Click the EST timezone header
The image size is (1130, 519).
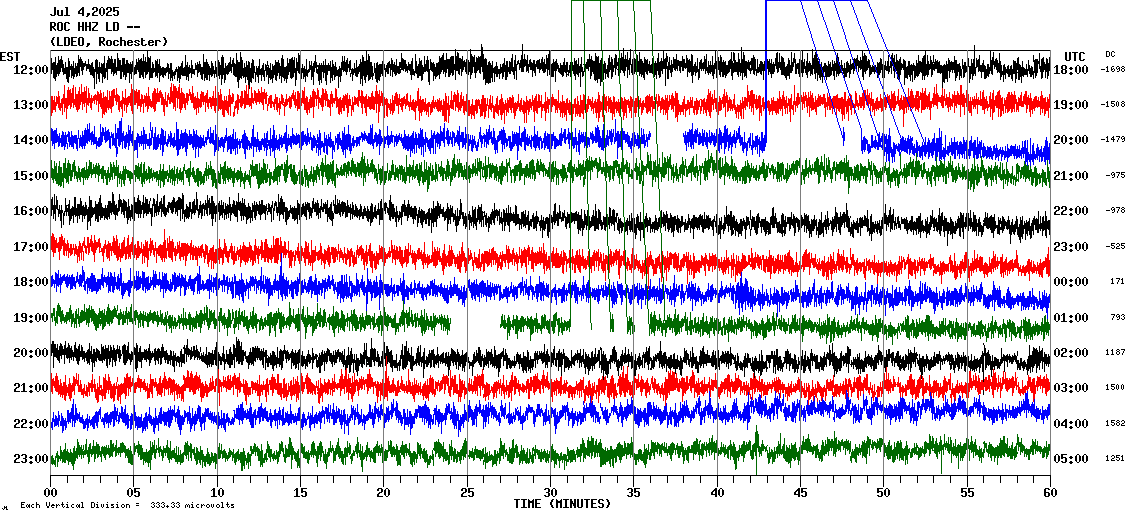pos(11,56)
